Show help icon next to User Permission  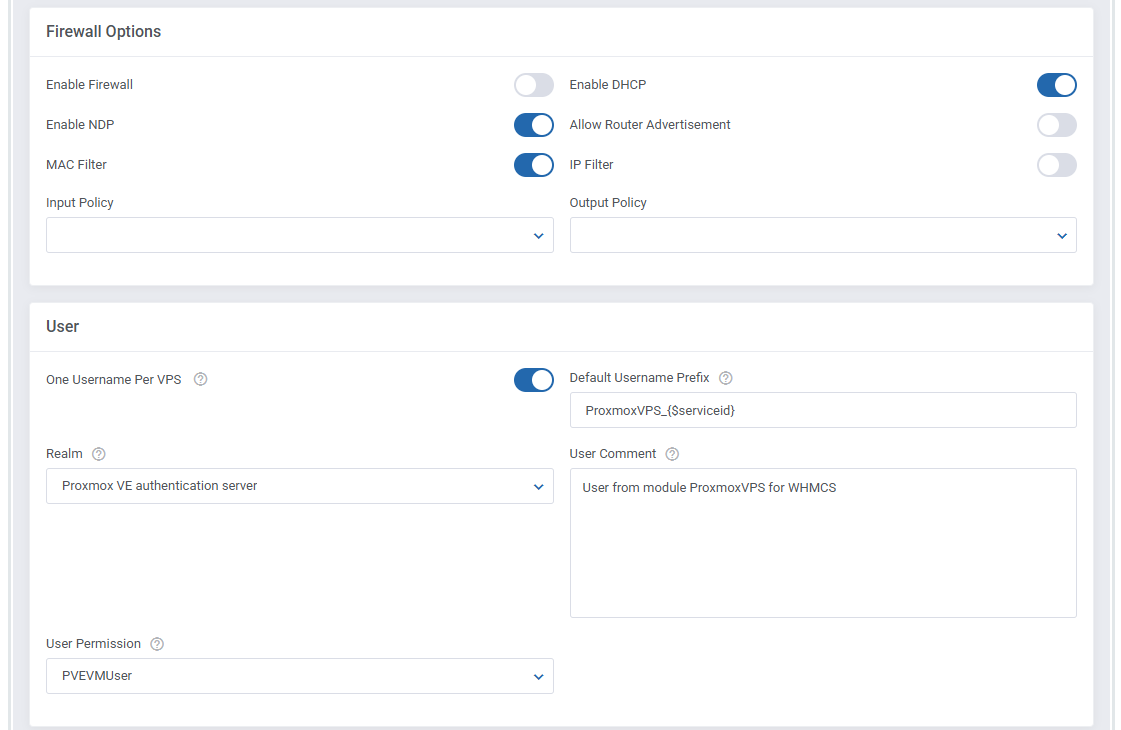point(157,644)
